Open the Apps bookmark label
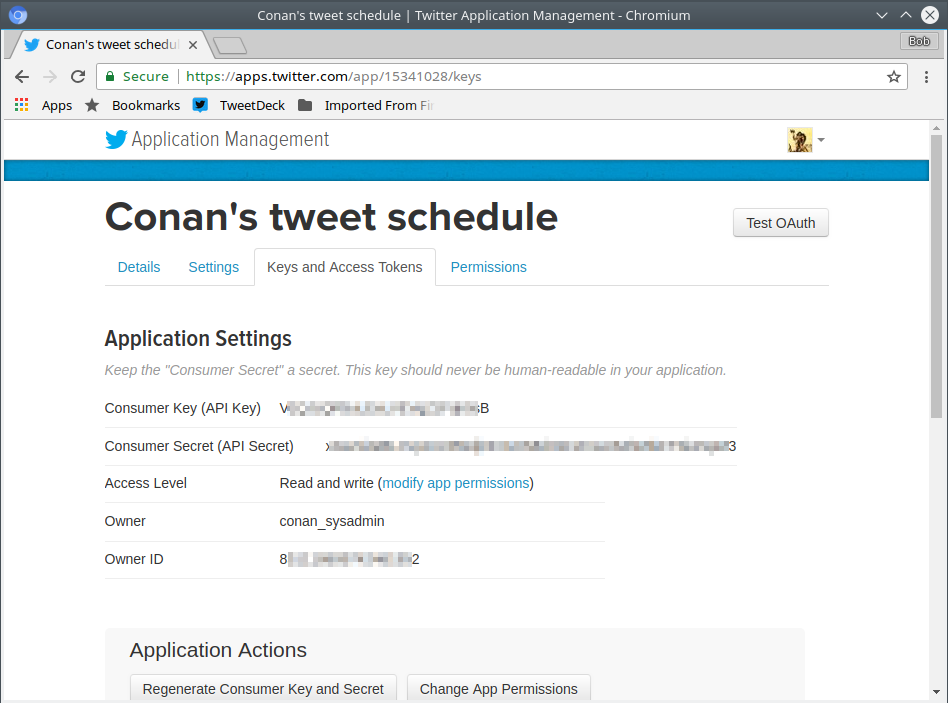Viewport: 948px width, 703px height. 57,106
